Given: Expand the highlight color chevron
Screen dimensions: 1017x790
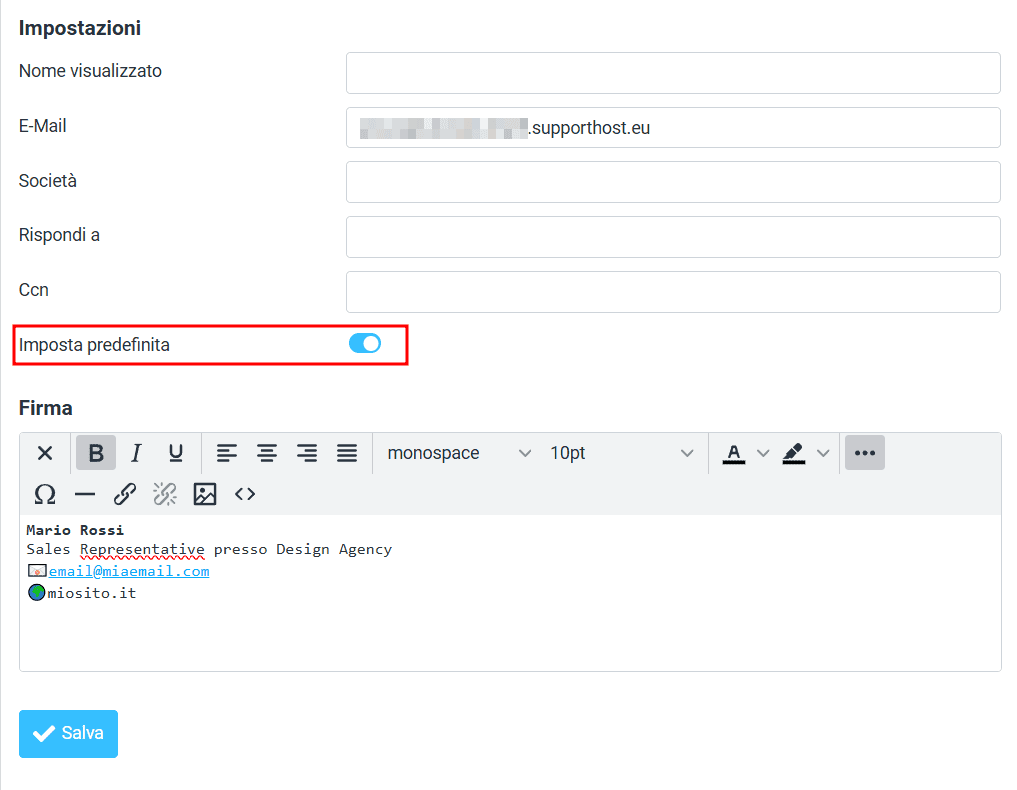Looking at the screenshot, I should [823, 453].
